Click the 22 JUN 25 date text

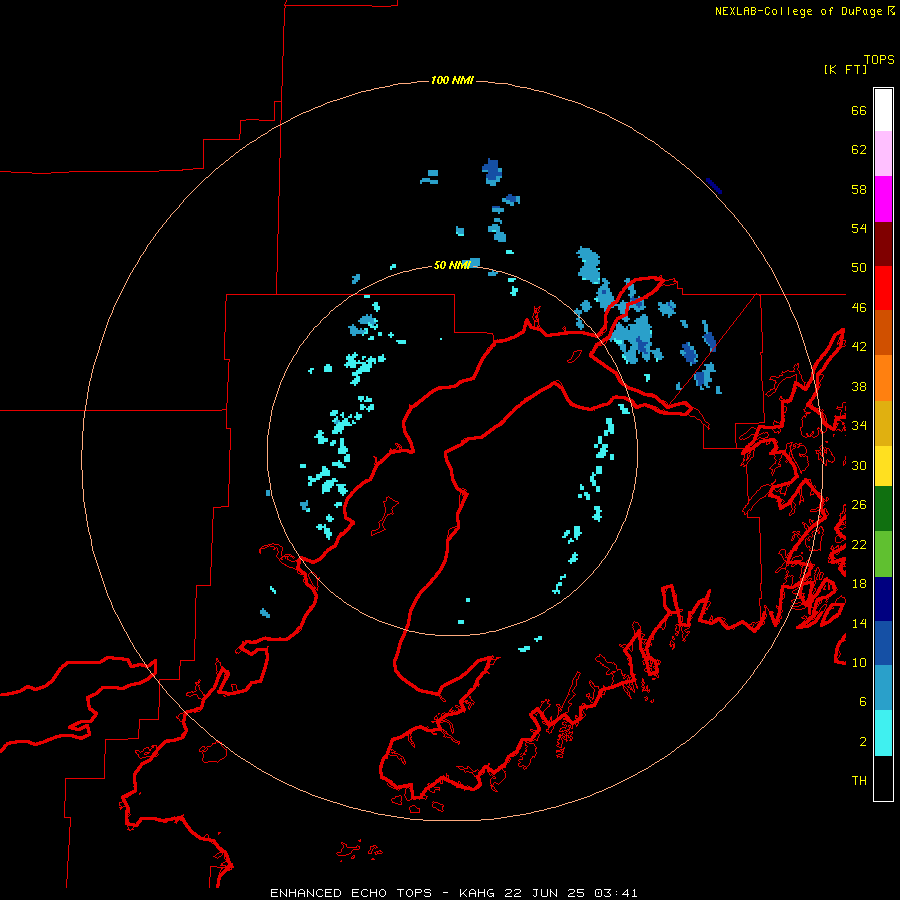click(544, 893)
